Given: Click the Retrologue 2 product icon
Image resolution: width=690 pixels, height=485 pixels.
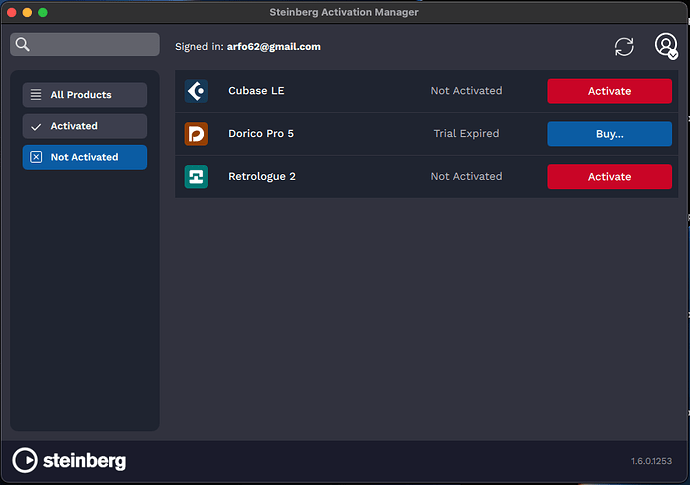Looking at the screenshot, I should coord(196,176).
